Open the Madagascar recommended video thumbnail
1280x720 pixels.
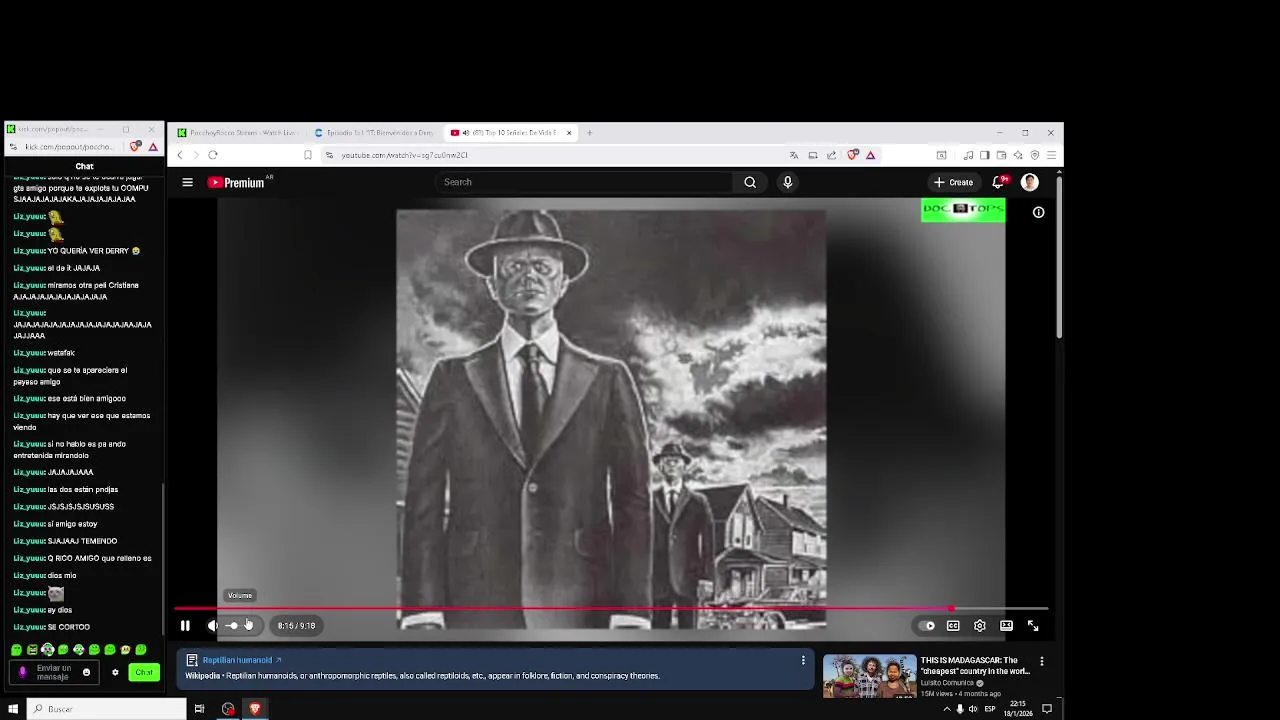(869, 676)
